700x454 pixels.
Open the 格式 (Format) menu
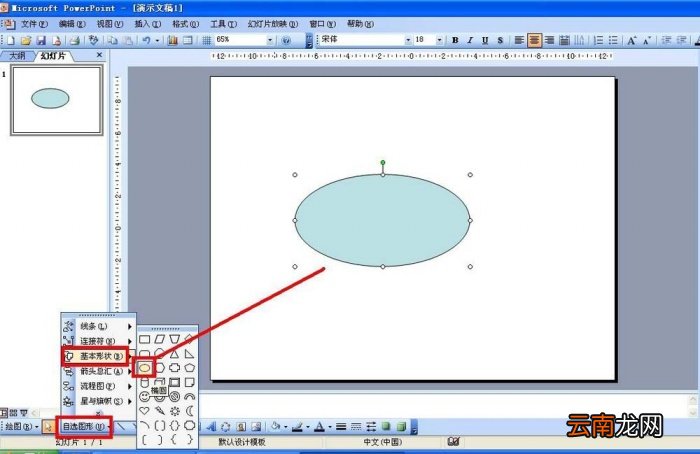pyautogui.click(x=186, y=24)
